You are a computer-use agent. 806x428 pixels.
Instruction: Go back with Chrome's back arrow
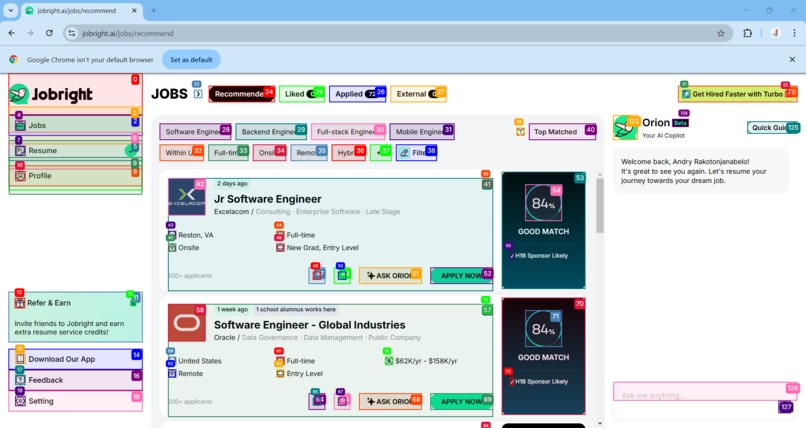pyautogui.click(x=12, y=33)
